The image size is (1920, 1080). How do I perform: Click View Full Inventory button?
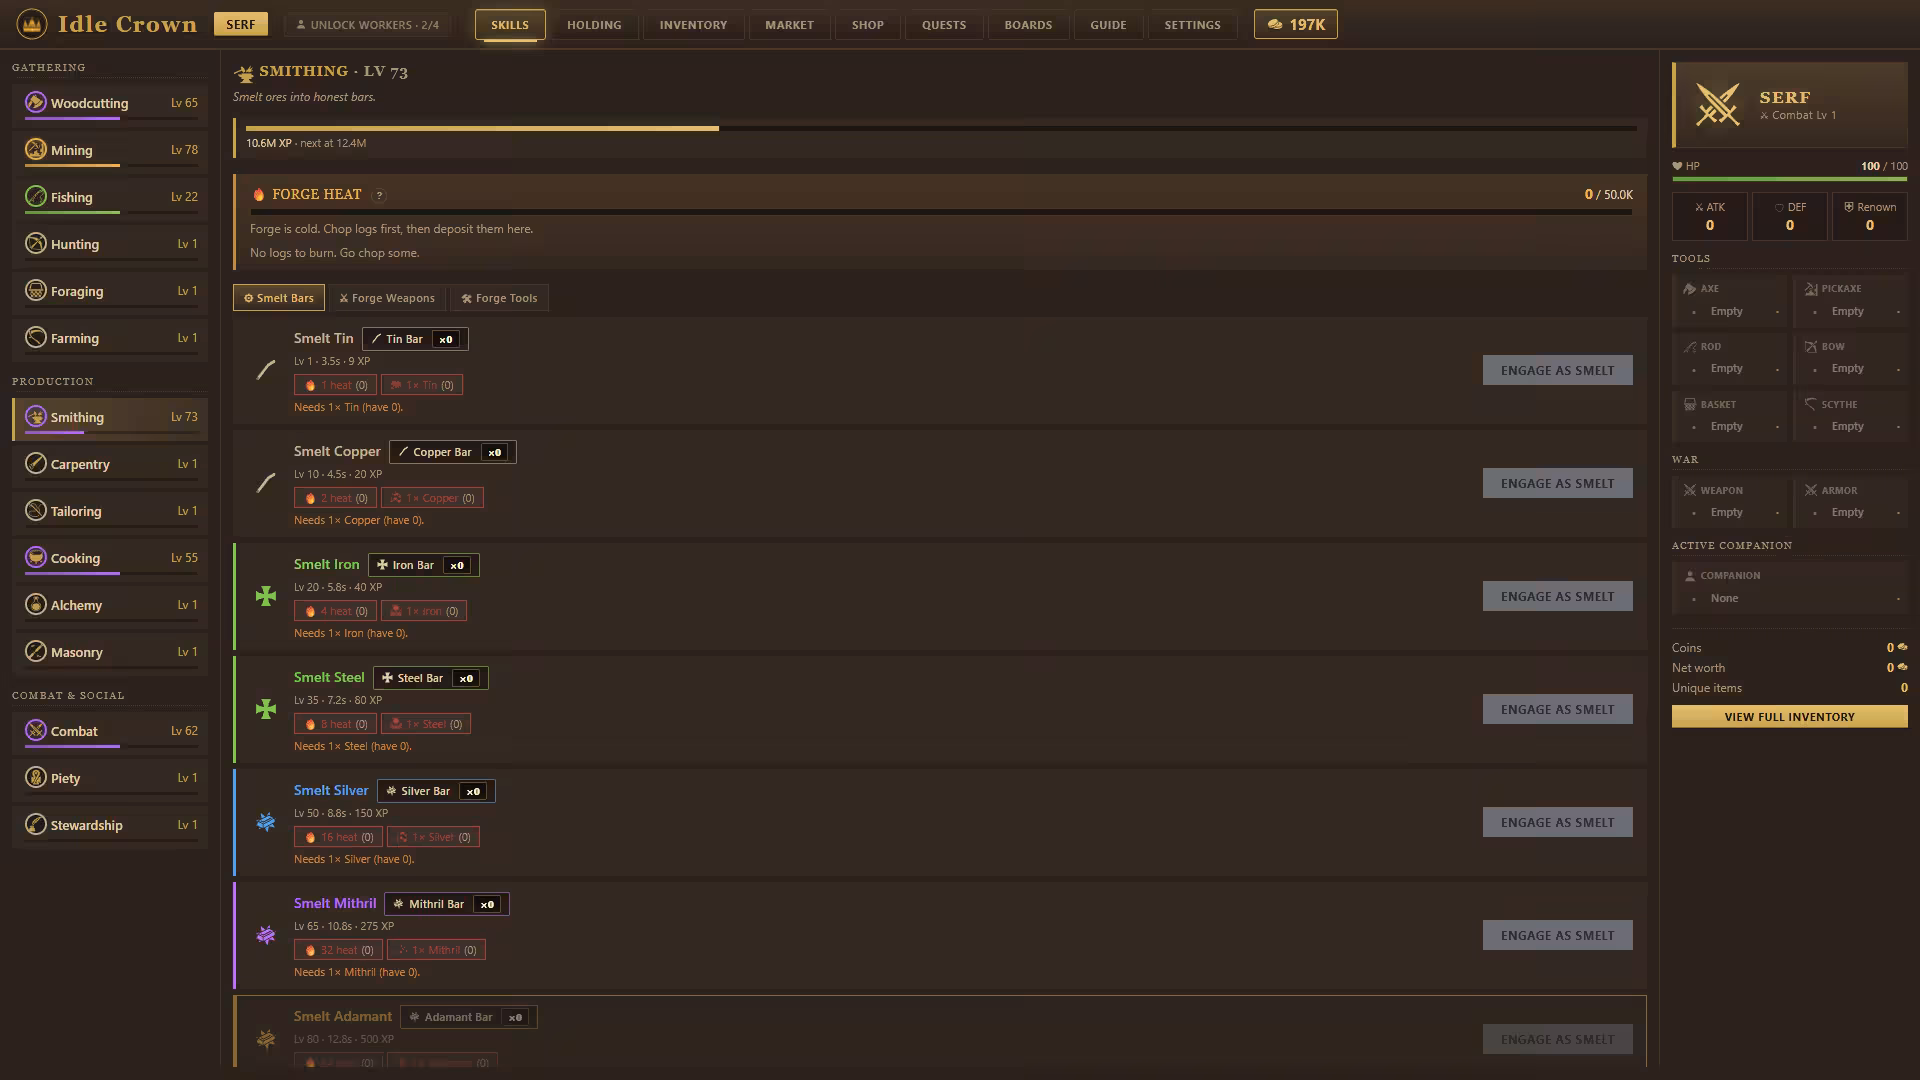(1789, 716)
